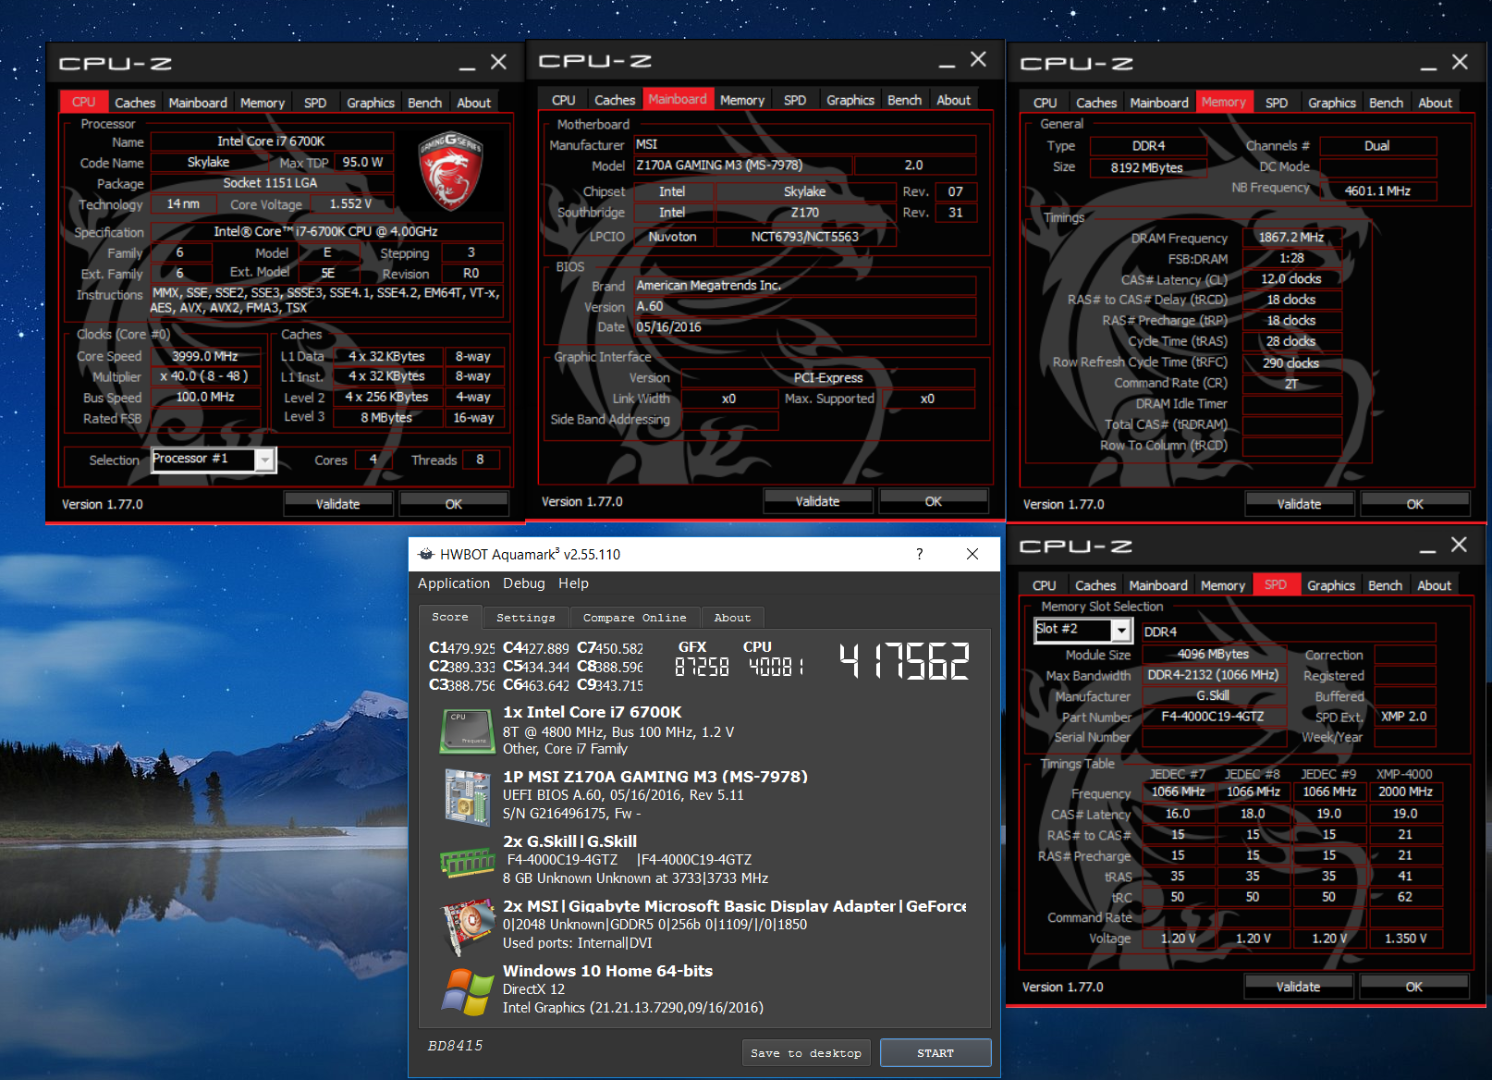
Task: Open the Application menu in Aquamark
Action: 454,583
